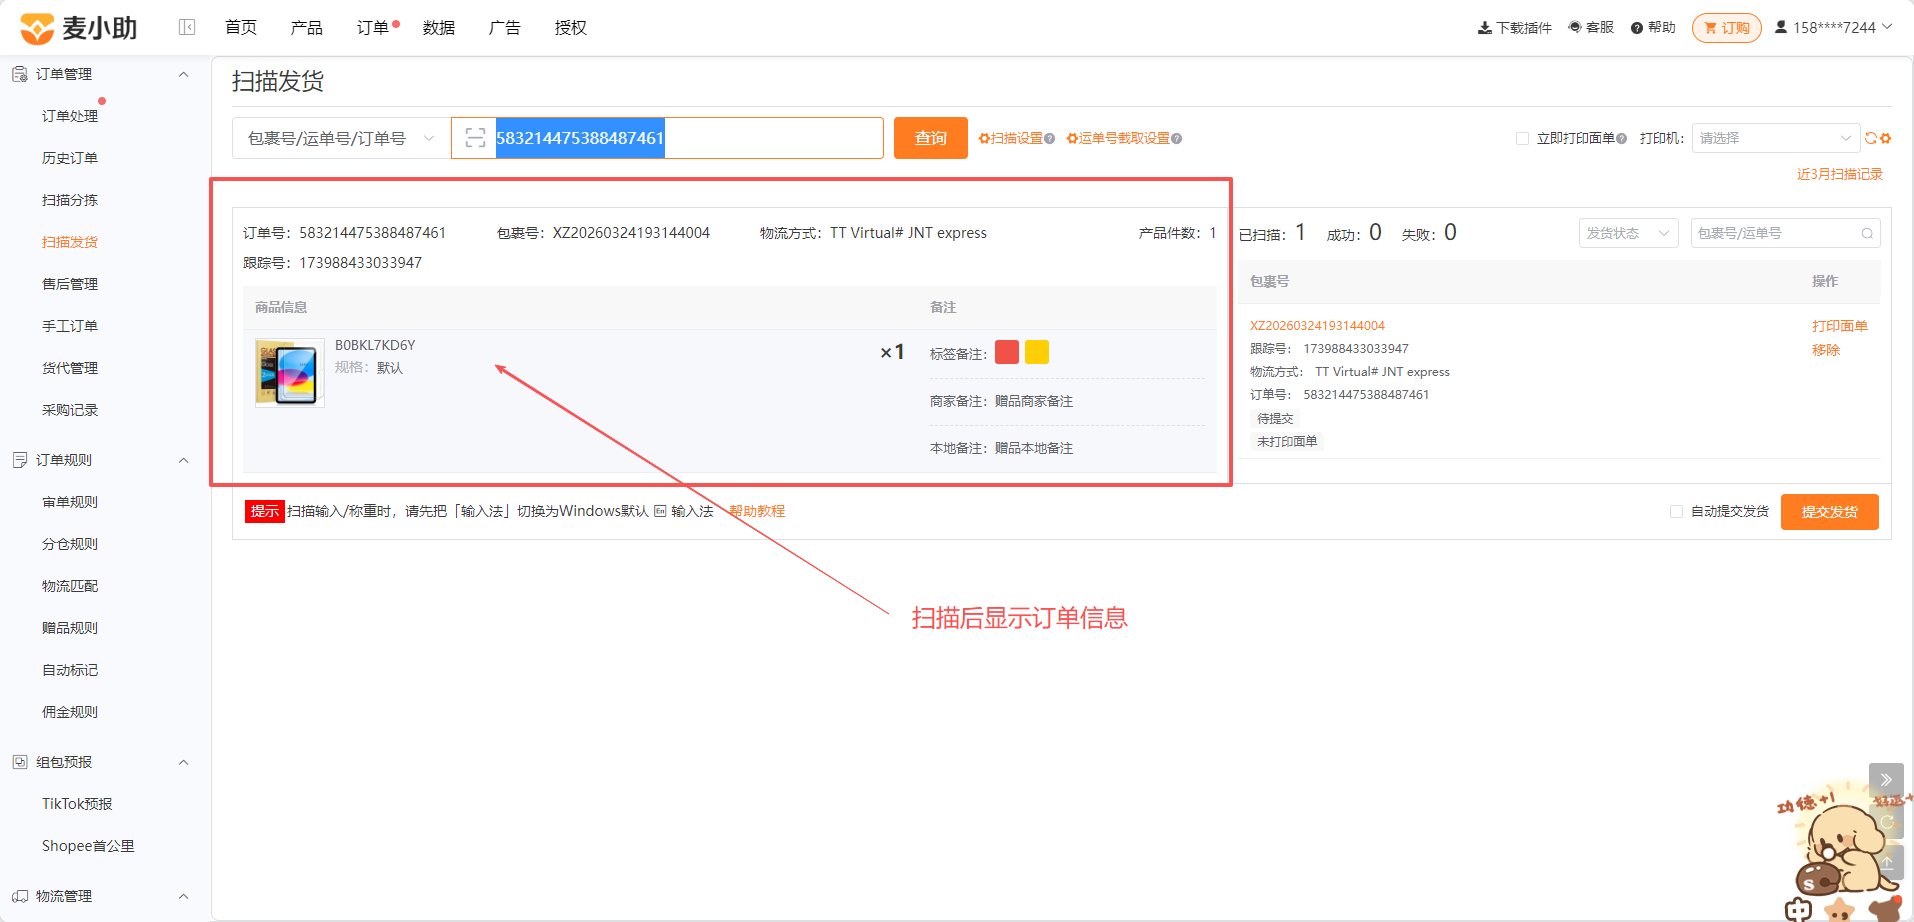Open 物流匹配 in sidebar
This screenshot has height=922, width=1914.
pyautogui.click(x=70, y=586)
